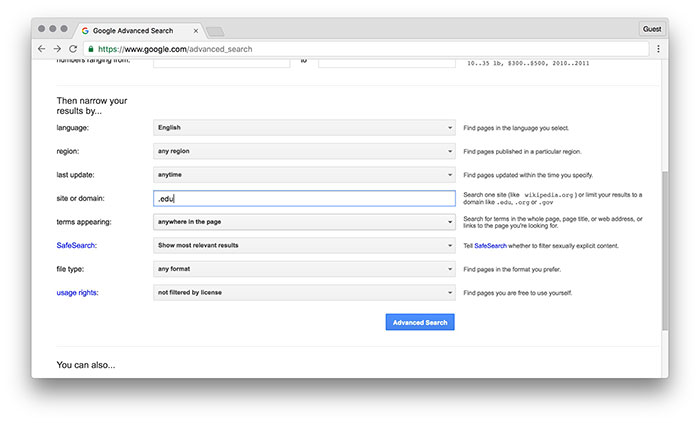Click the green secure padlock icon

(x=91, y=48)
